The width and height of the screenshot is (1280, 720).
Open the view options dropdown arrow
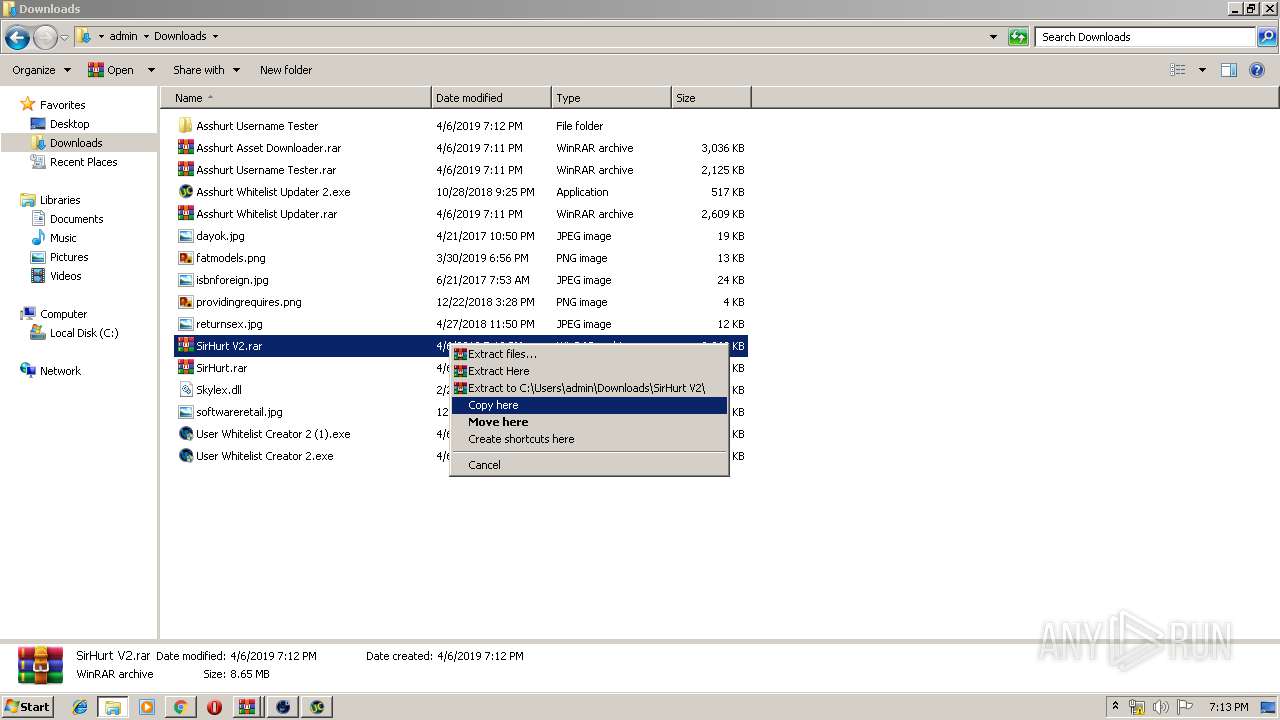coord(1202,70)
